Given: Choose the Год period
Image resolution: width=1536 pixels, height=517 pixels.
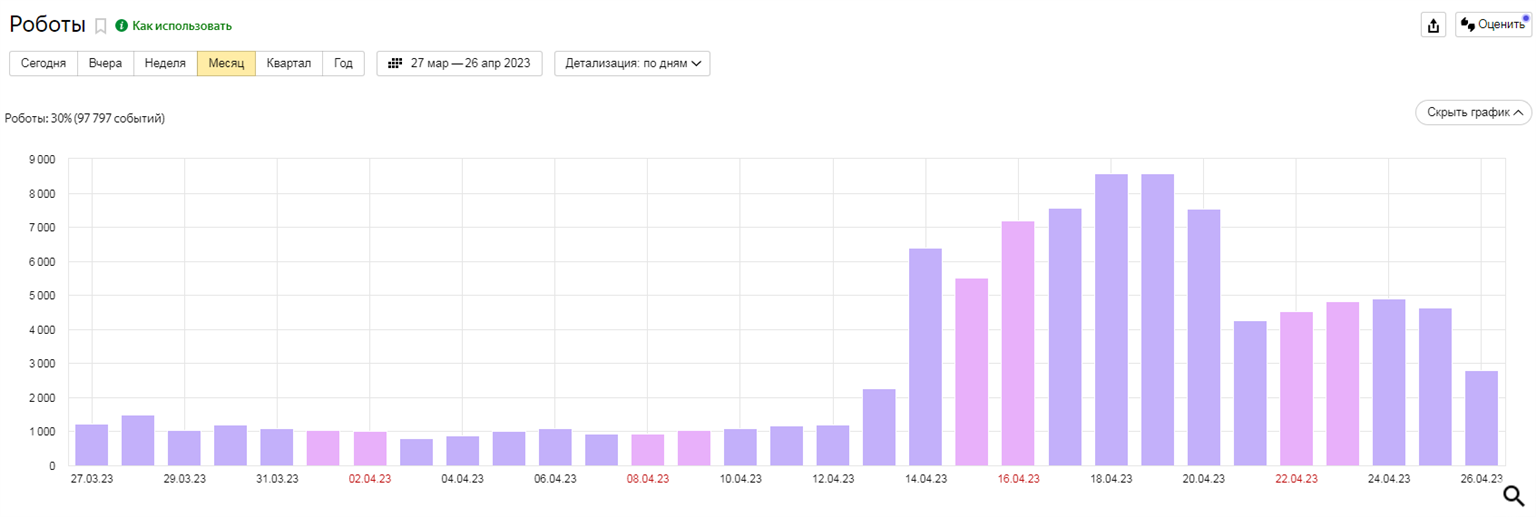Looking at the screenshot, I should click(343, 63).
